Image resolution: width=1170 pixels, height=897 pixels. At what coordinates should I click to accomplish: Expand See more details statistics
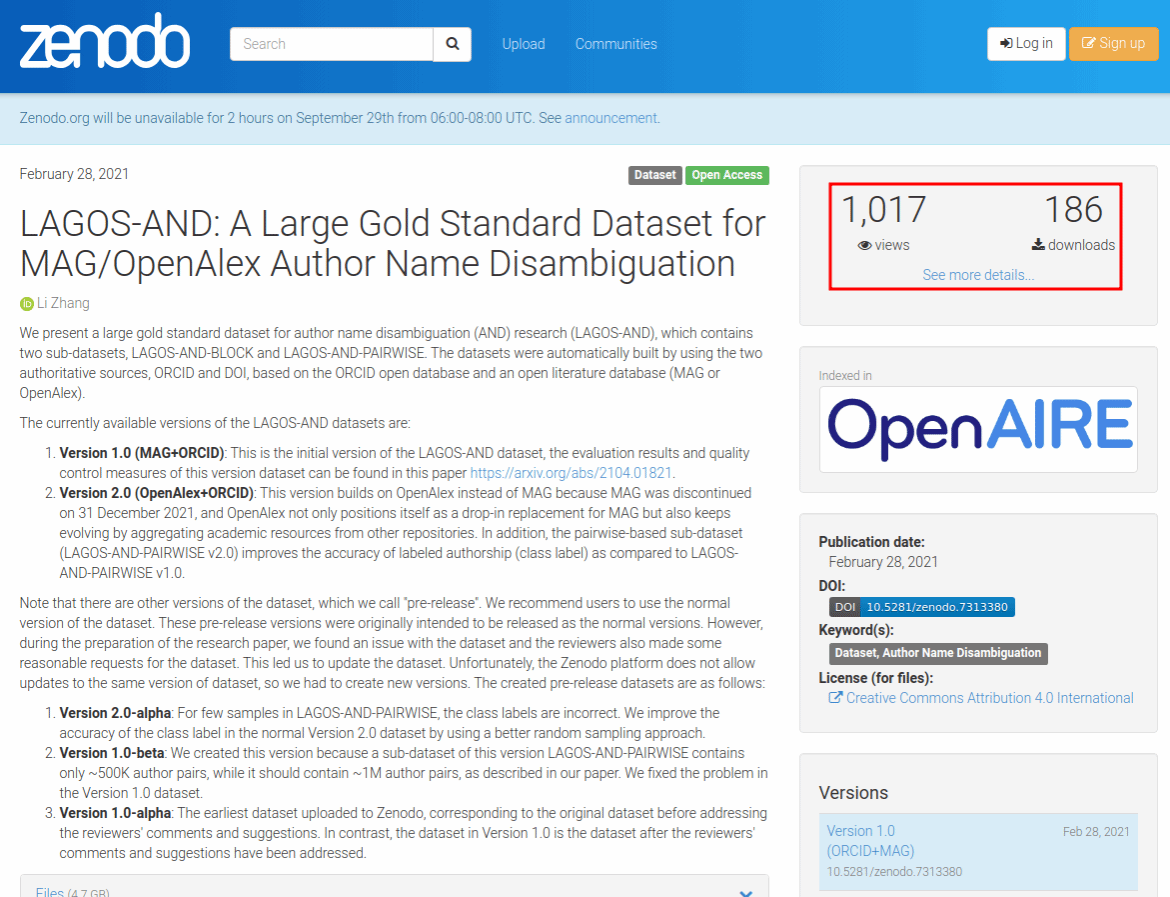click(x=977, y=275)
